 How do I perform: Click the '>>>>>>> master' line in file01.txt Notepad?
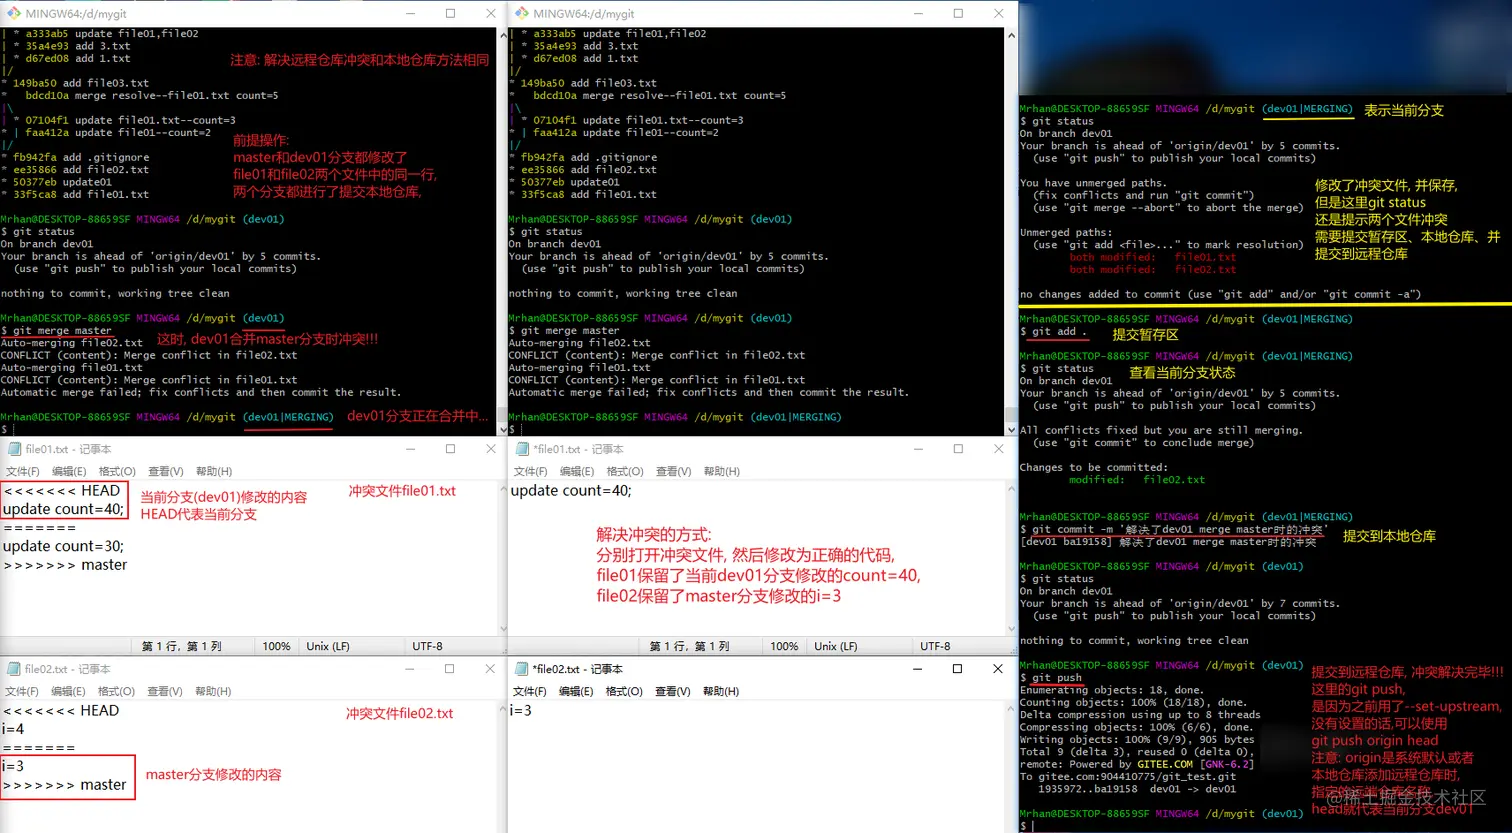click(x=66, y=565)
